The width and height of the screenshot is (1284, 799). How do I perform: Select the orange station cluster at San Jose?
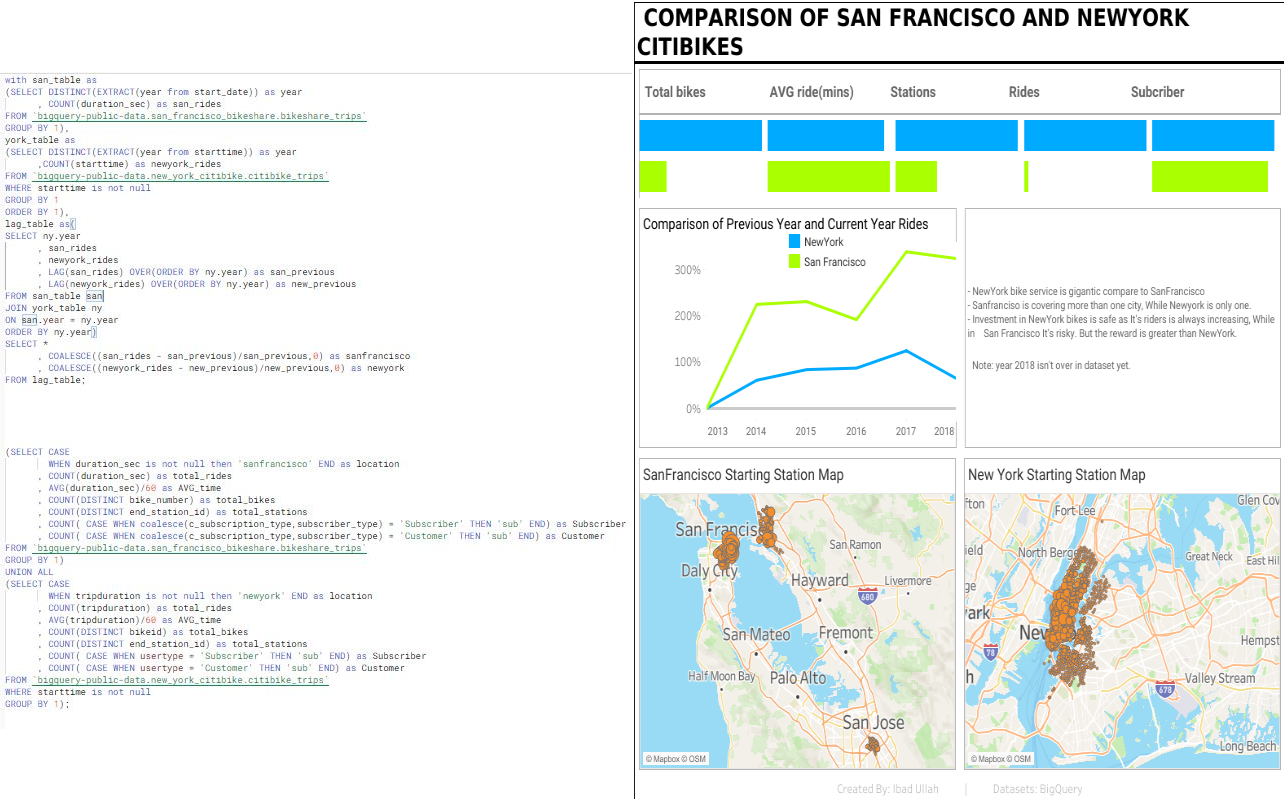(874, 744)
